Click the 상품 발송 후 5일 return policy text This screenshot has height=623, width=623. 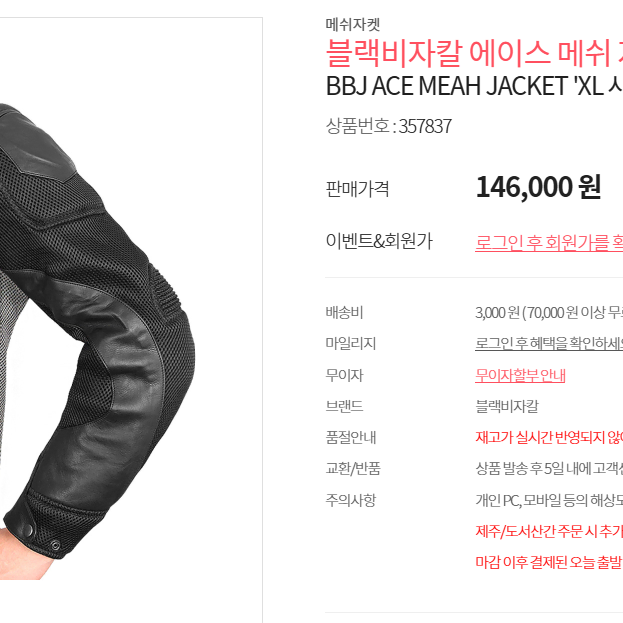[549, 469]
